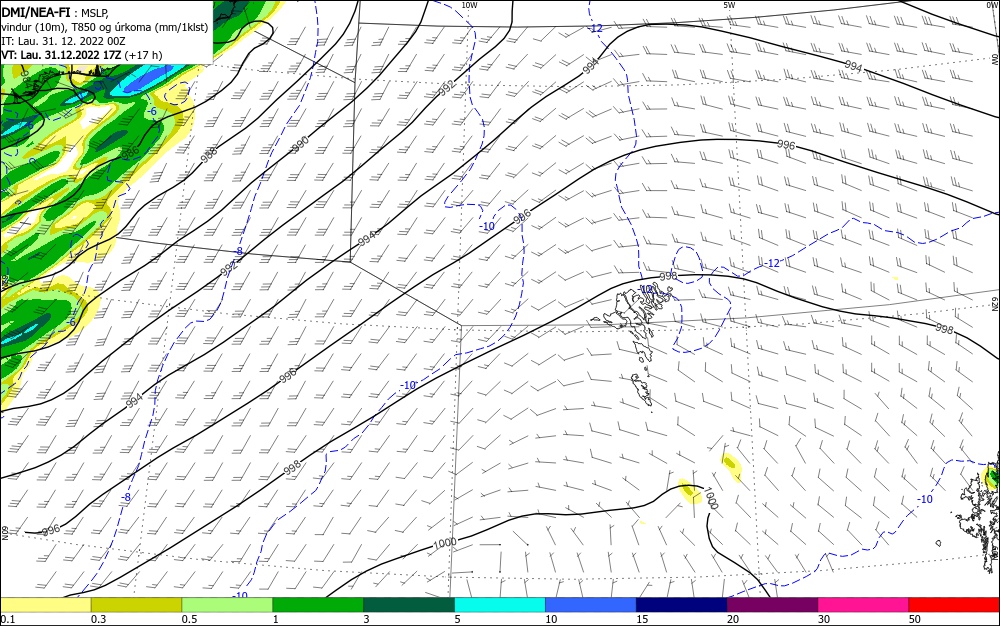
Task: Click legend value "20"
Action: [x=733, y=619]
